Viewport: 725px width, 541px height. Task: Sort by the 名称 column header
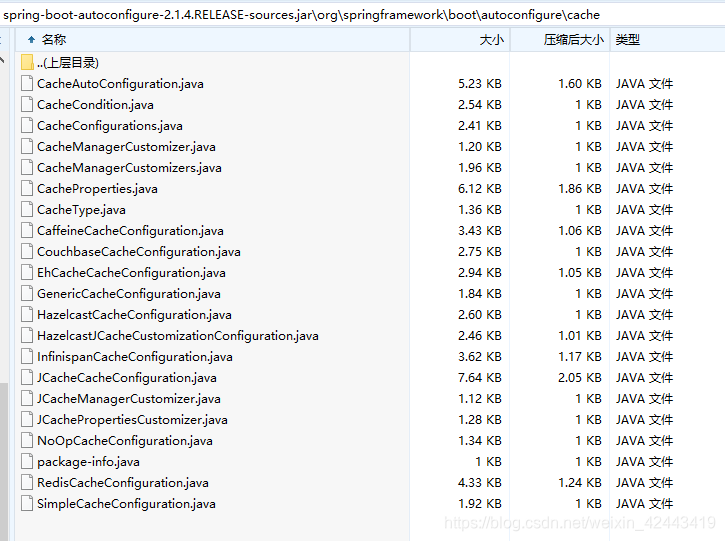pyautogui.click(x=213, y=40)
